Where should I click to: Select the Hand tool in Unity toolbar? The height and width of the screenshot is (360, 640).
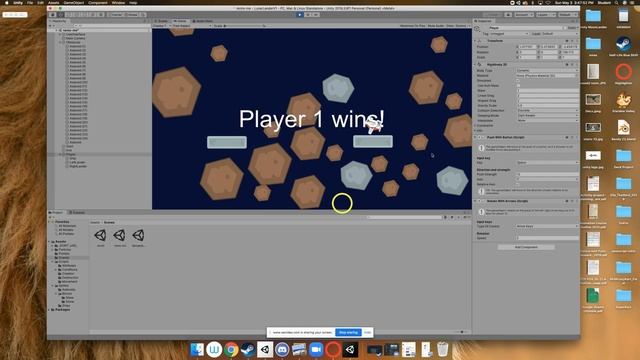[x=53, y=15]
